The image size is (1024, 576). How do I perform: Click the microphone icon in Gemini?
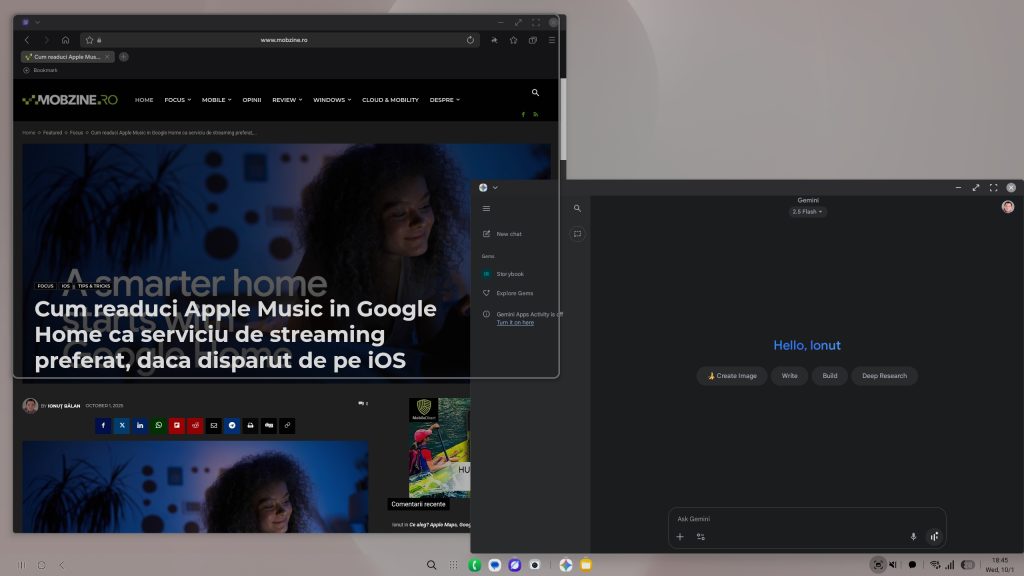[913, 537]
